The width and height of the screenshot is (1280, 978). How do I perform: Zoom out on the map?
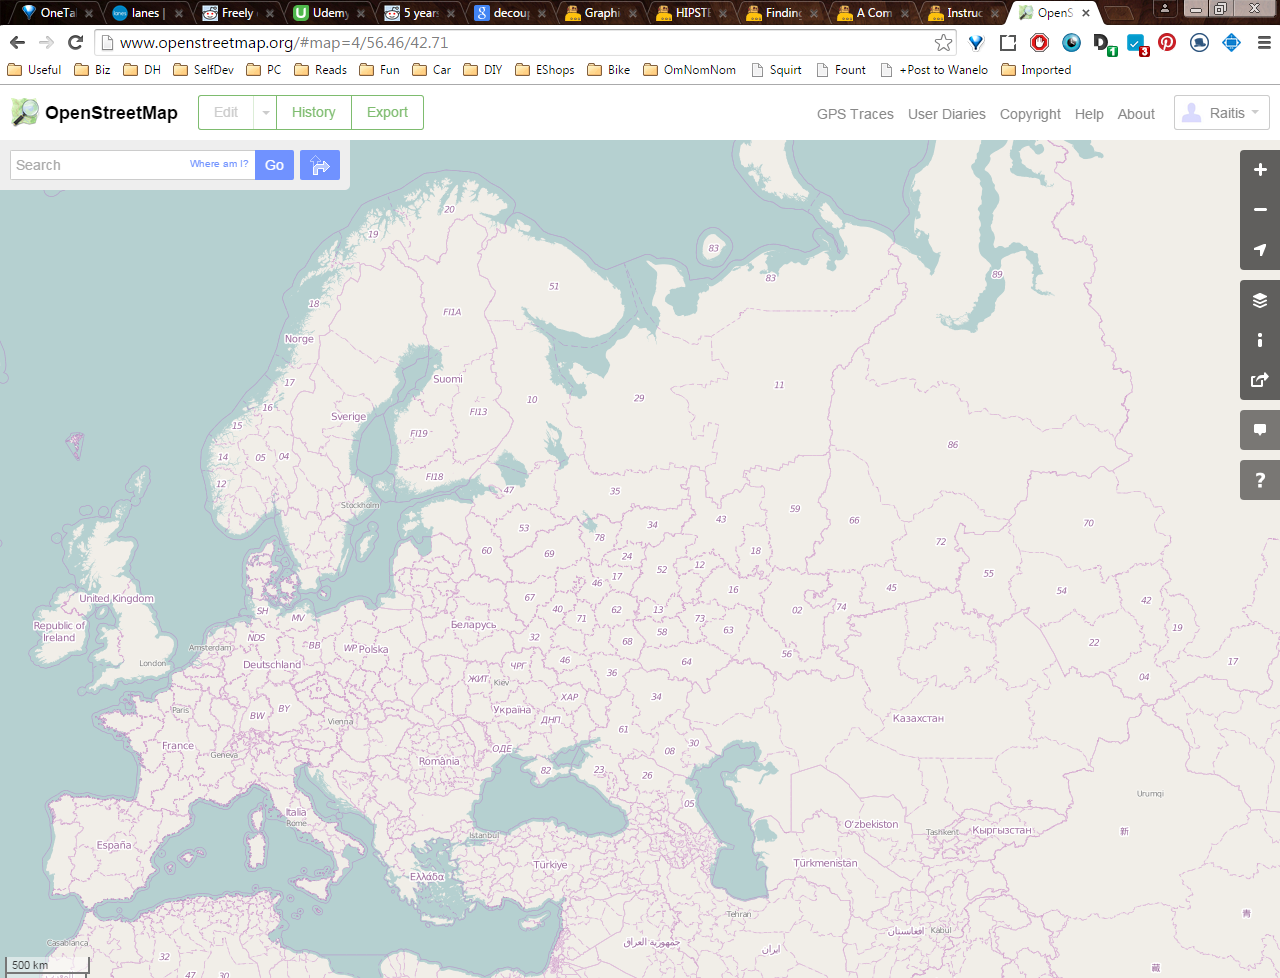[1260, 210]
